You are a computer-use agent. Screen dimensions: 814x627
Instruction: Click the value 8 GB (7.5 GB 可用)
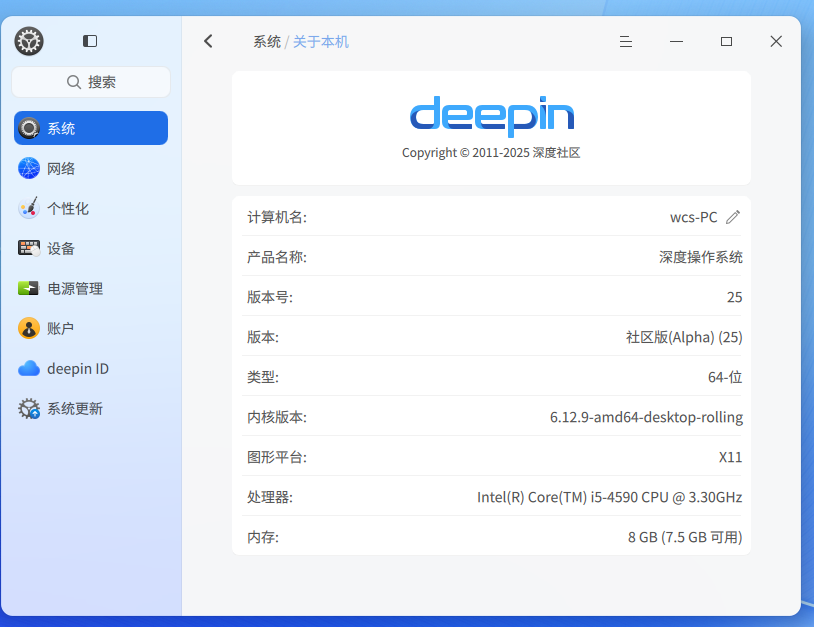pos(685,537)
